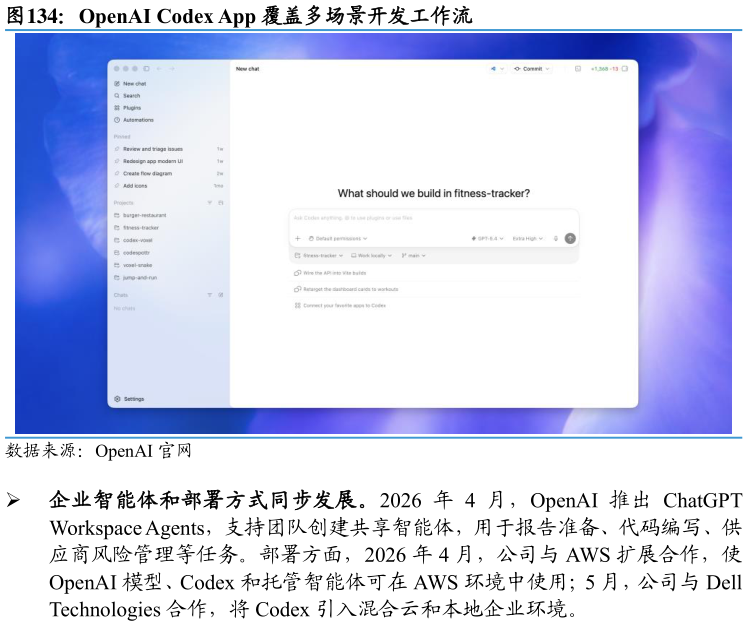This screenshot has width=748, height=626.
Task: Select the codespottr project
Action: pos(132,253)
